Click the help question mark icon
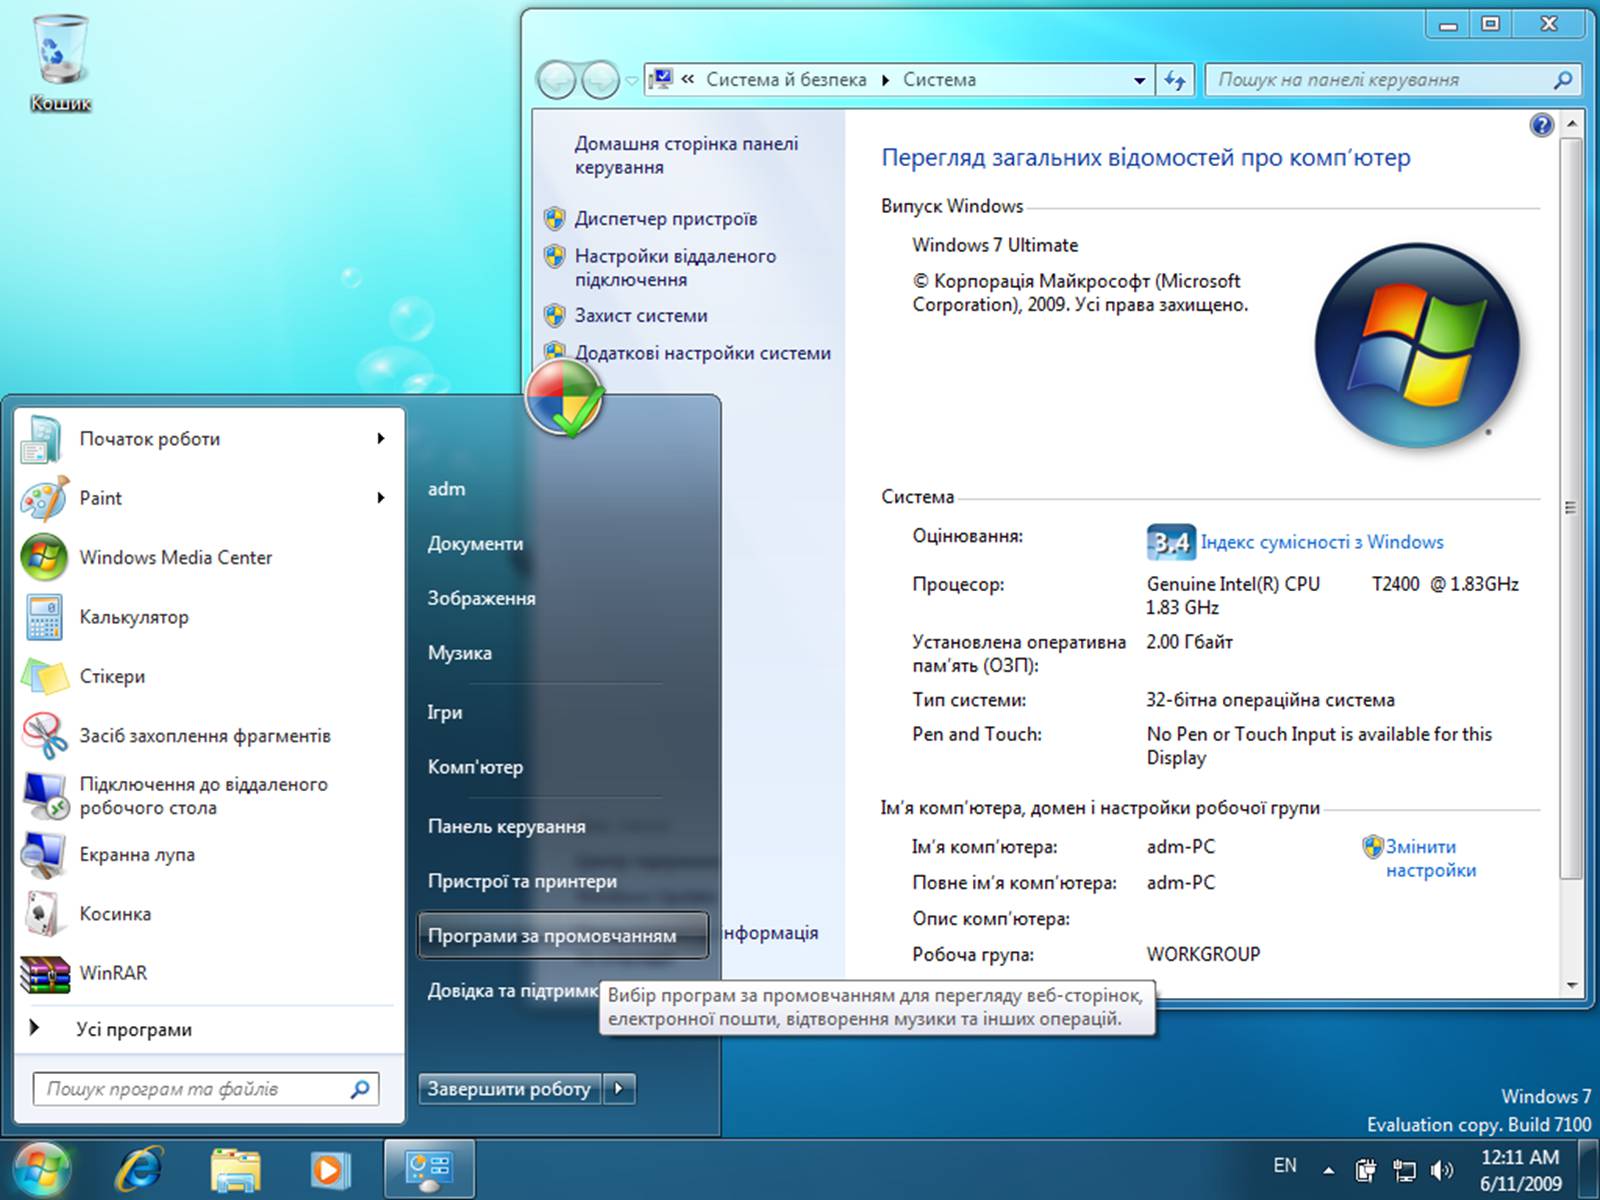Image resolution: width=1600 pixels, height=1200 pixels. pyautogui.click(x=1541, y=125)
